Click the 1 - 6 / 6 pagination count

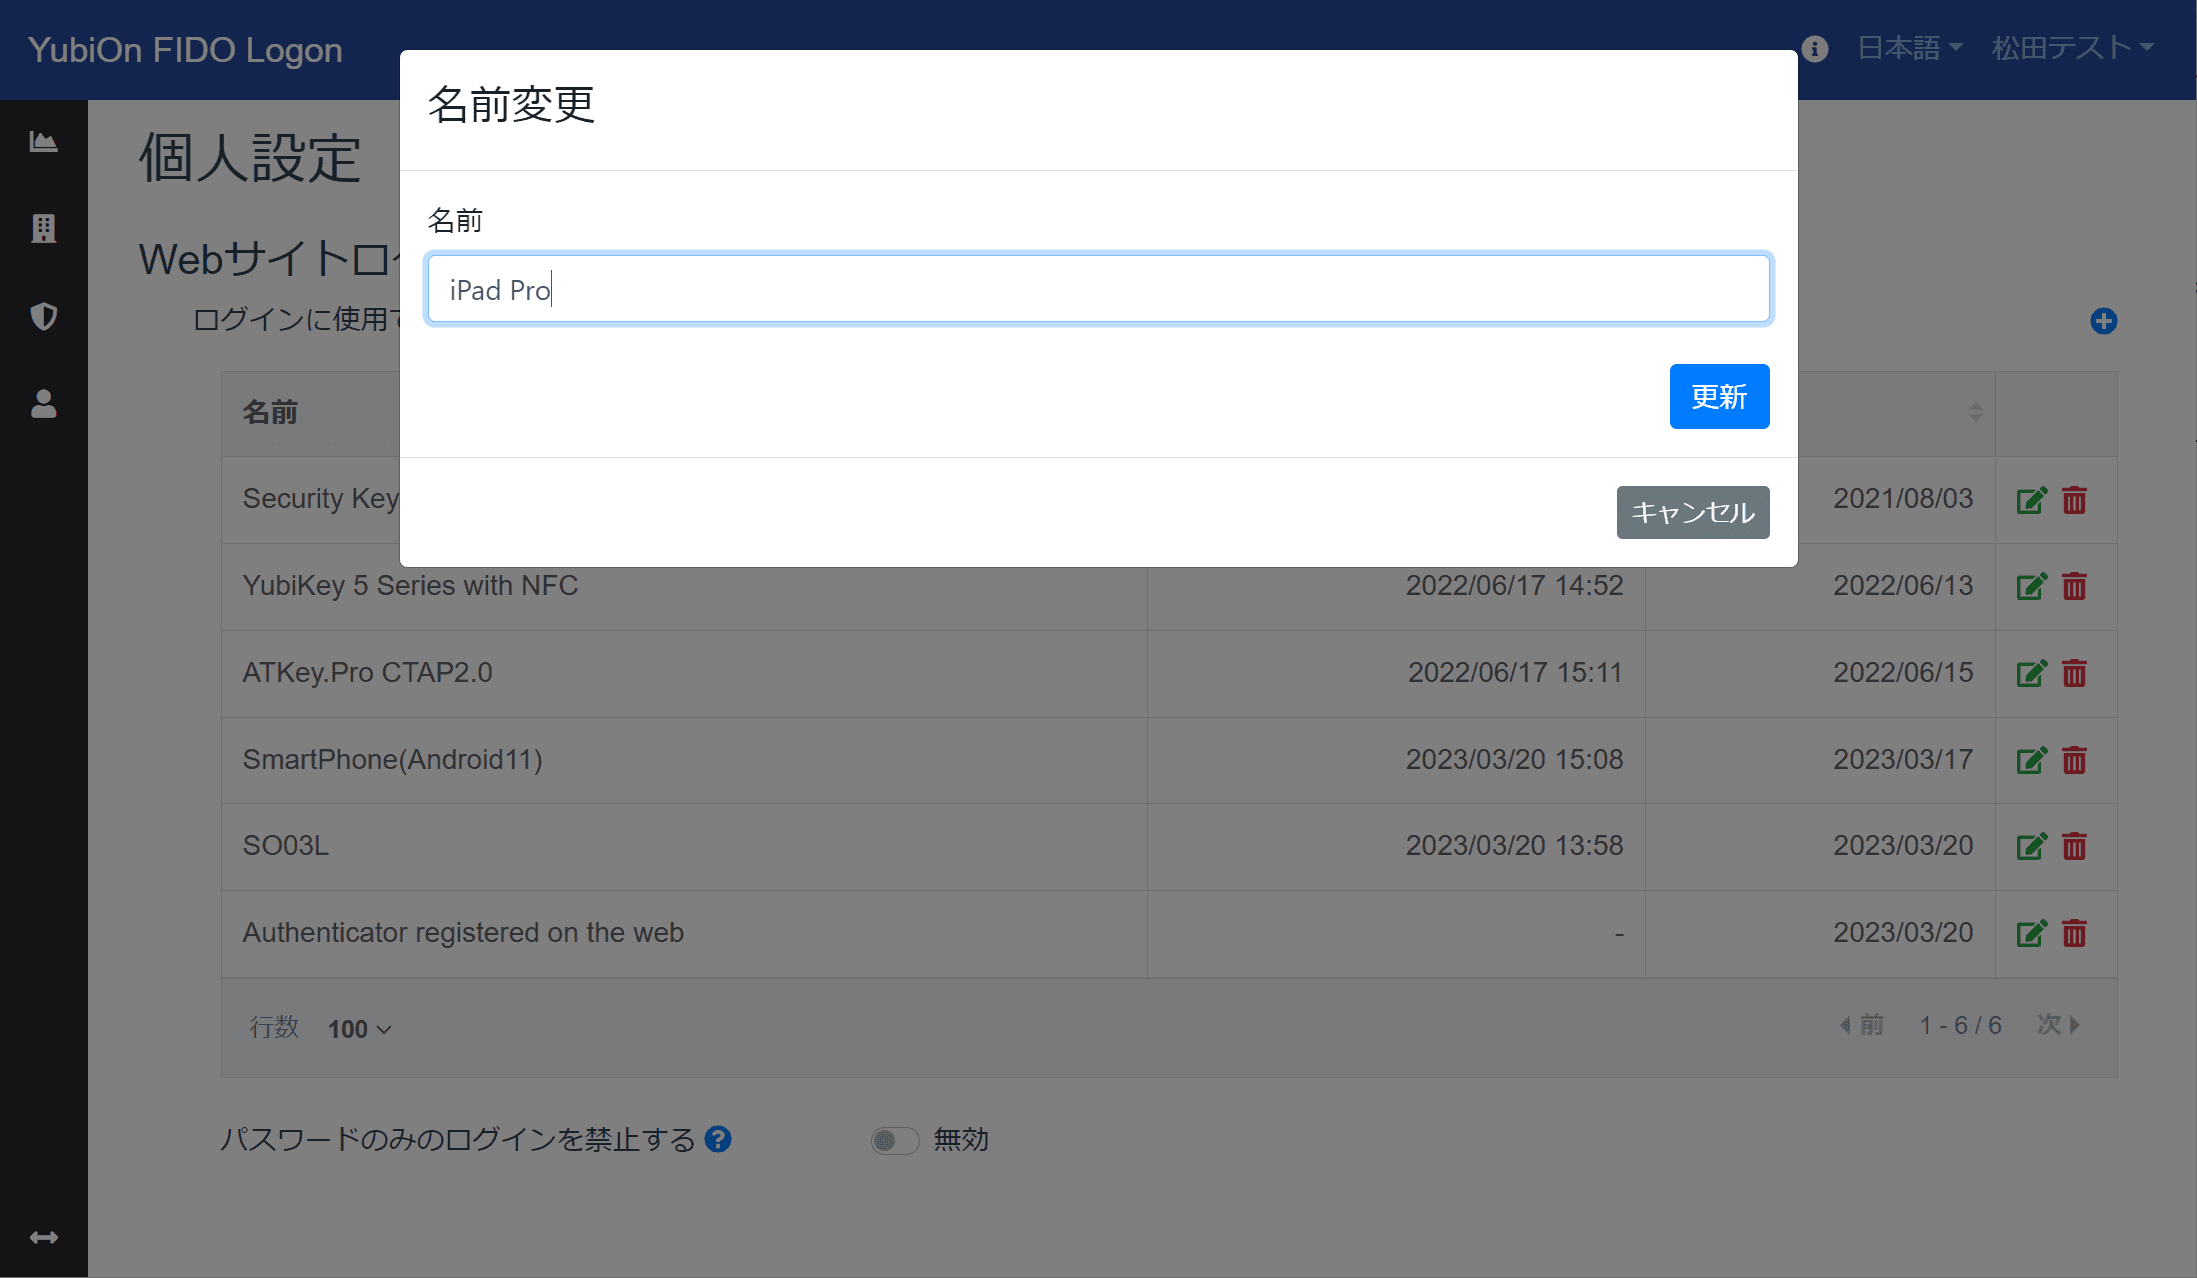click(1960, 1025)
